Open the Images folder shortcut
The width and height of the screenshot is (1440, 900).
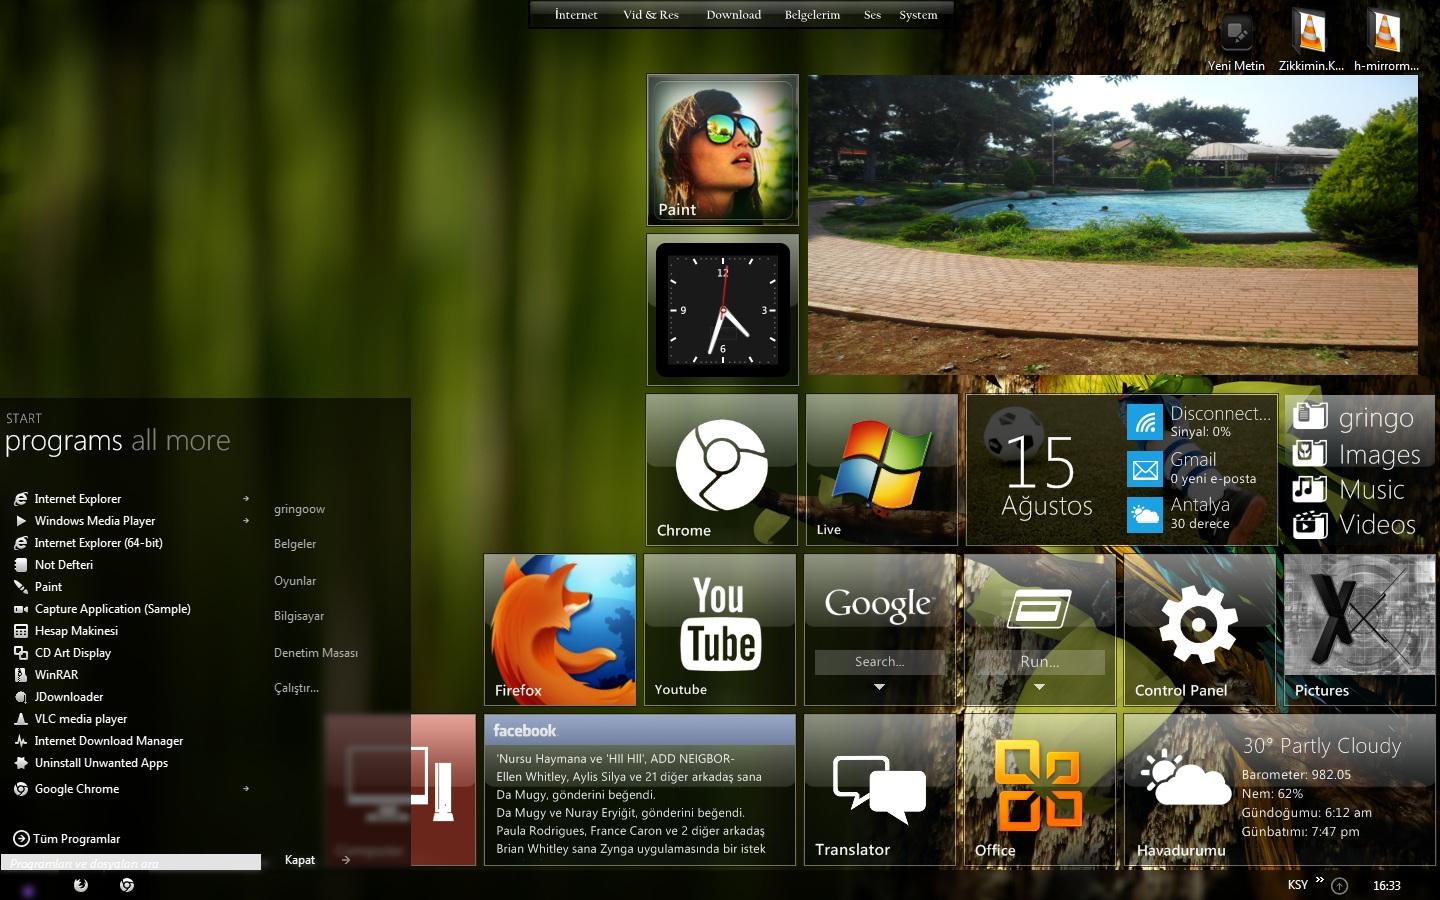[1358, 454]
